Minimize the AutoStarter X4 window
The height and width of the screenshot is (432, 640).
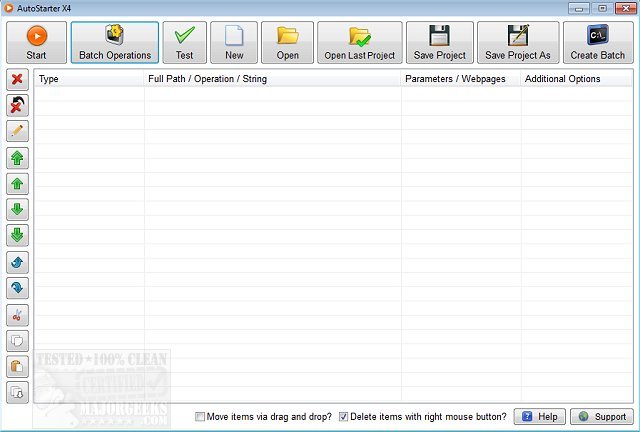[x=579, y=8]
